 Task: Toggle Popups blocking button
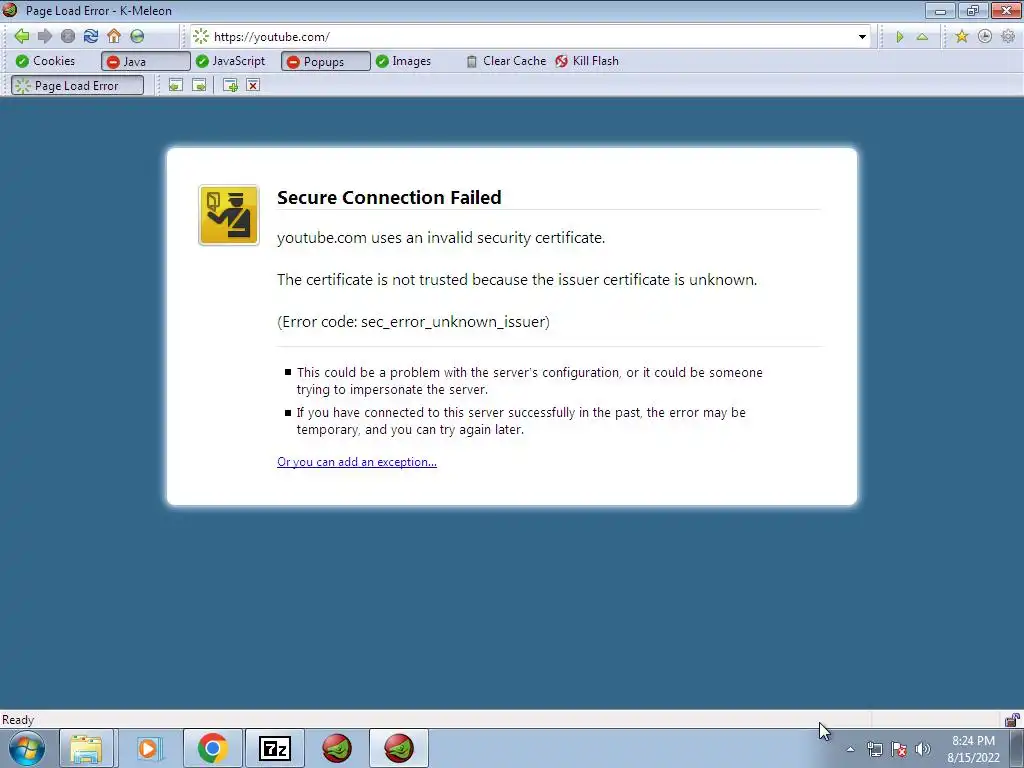(326, 61)
